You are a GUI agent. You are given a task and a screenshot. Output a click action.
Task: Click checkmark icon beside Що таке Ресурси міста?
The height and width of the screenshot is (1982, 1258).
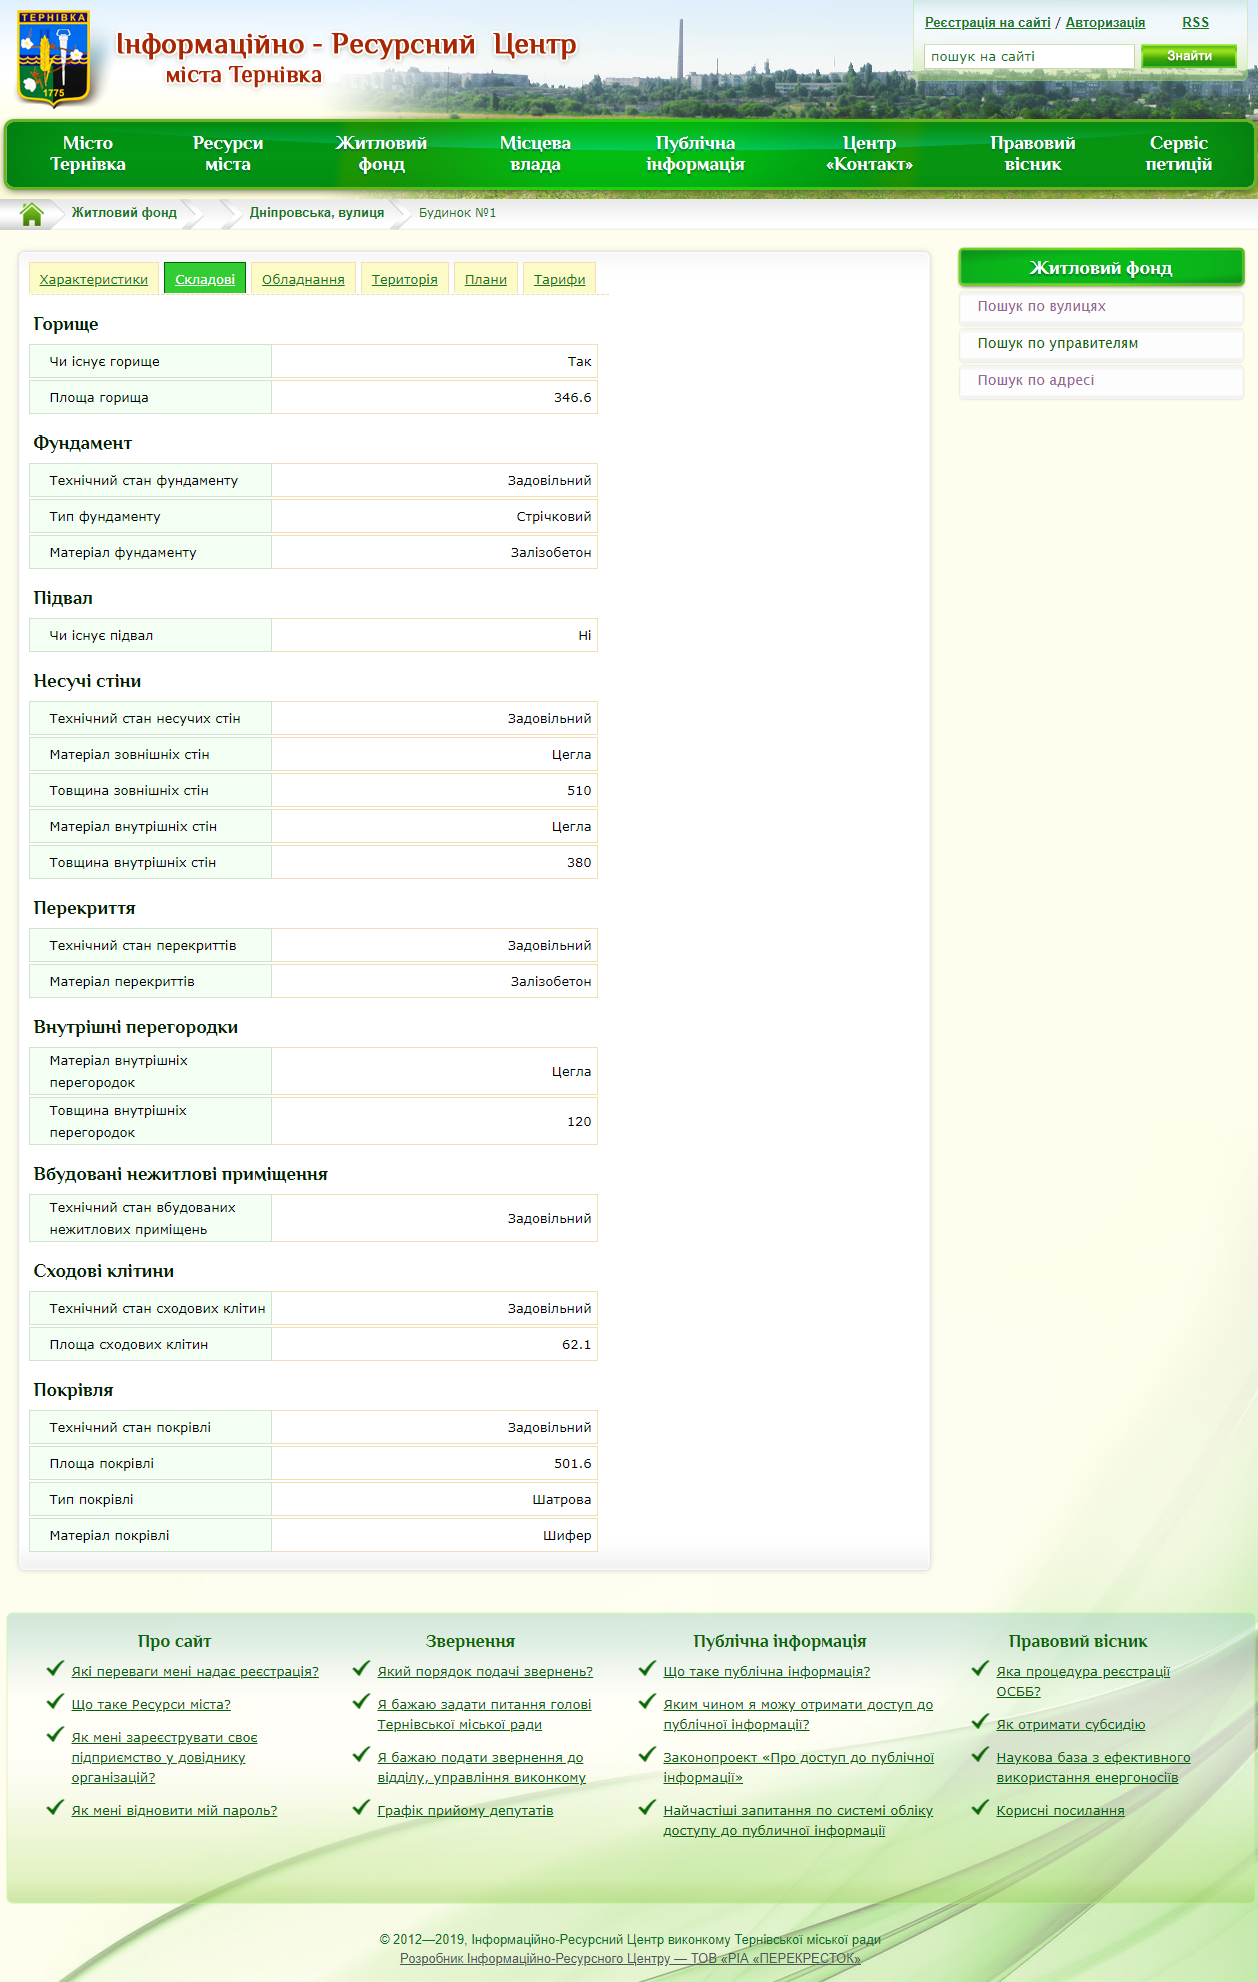(x=55, y=1702)
